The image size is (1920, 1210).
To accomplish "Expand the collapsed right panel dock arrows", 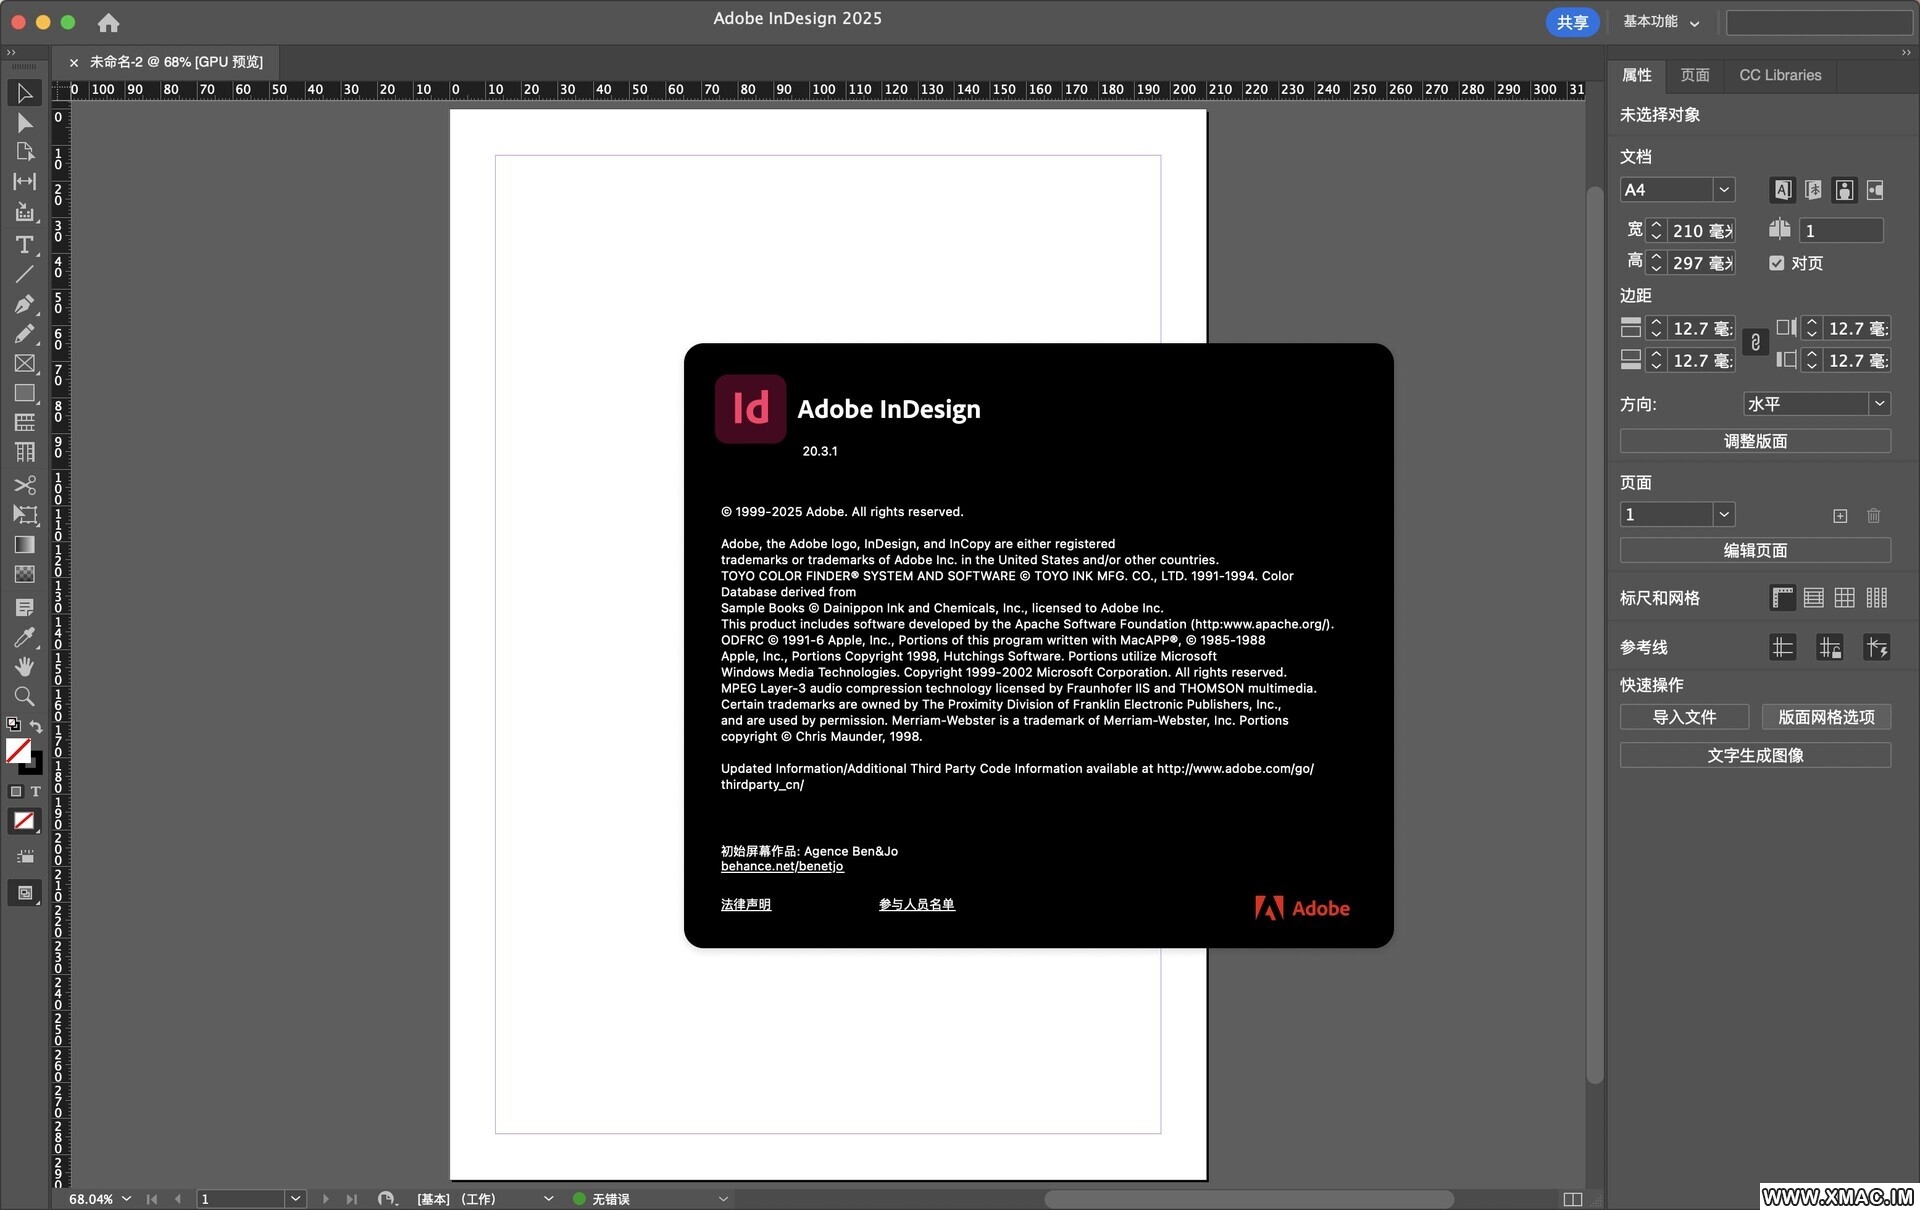I will tap(1905, 53).
